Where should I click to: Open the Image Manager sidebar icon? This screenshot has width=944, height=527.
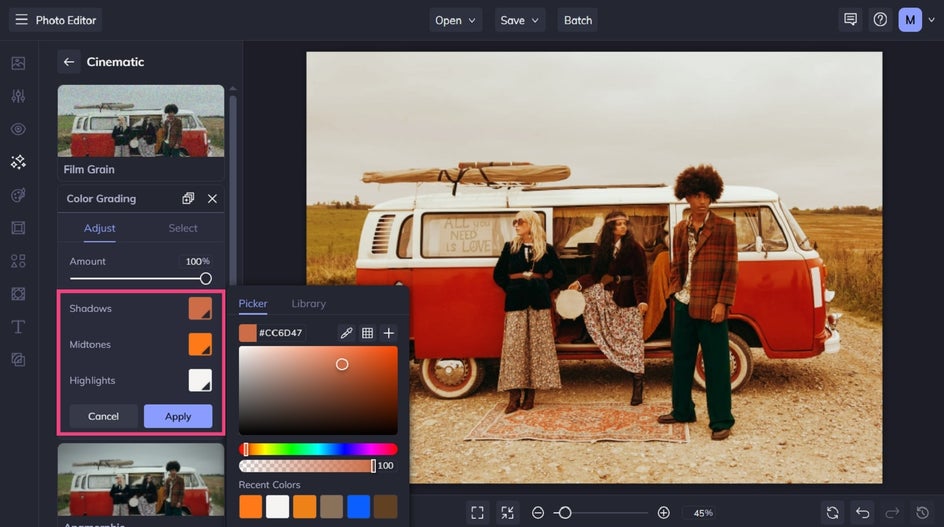pyautogui.click(x=18, y=63)
